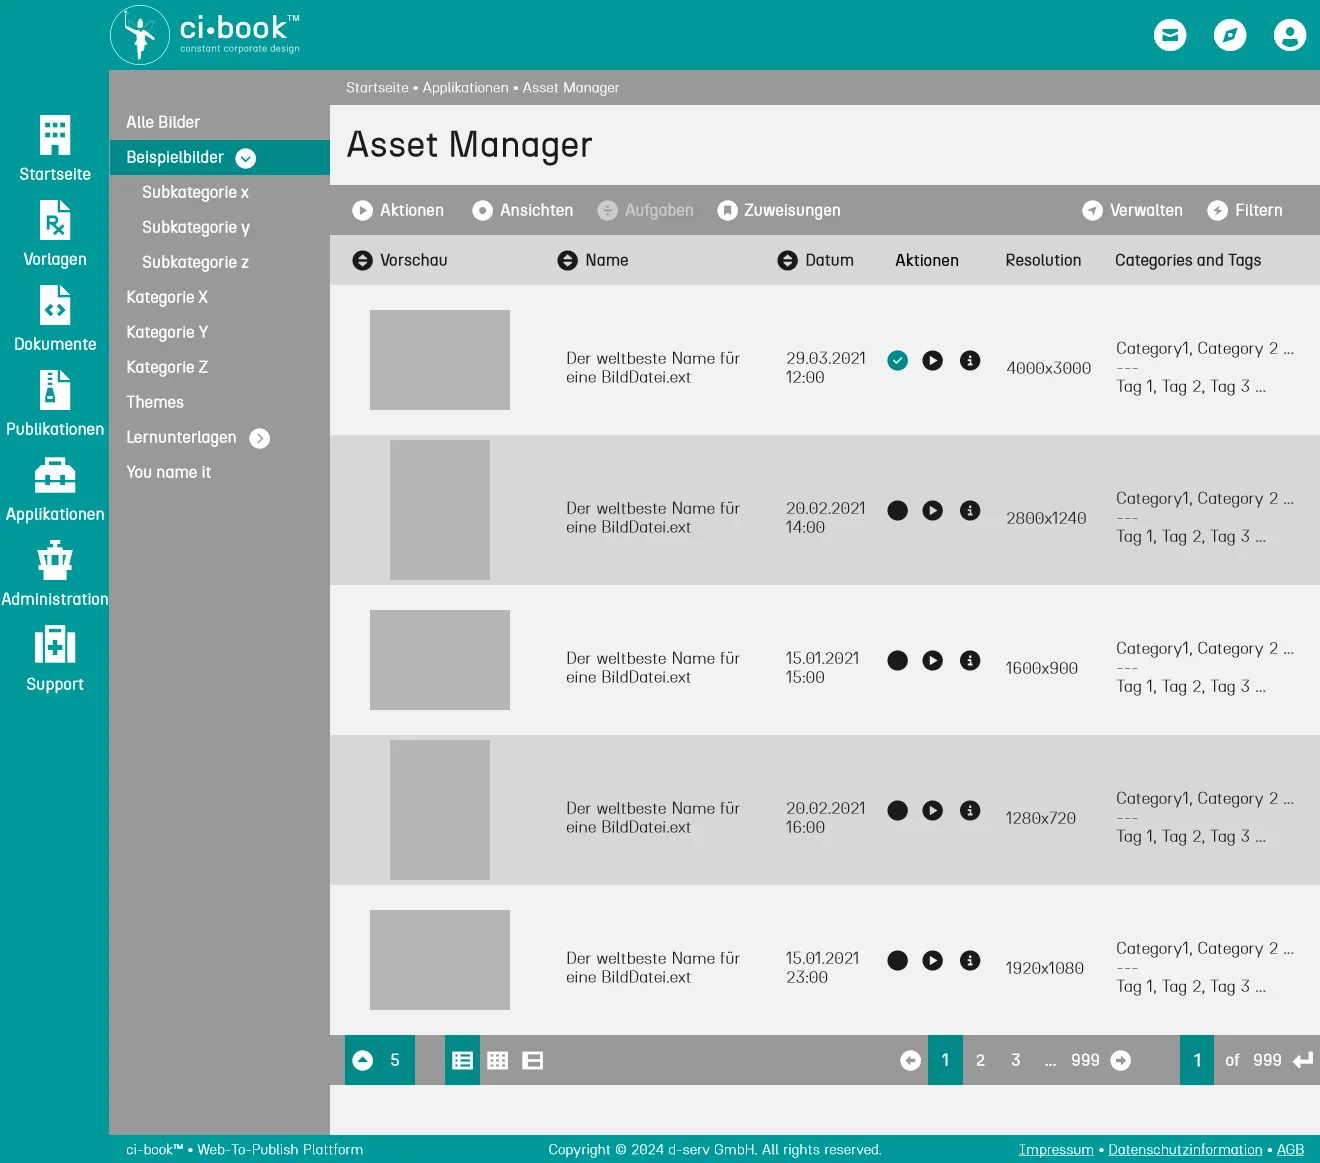1320x1163 pixels.
Task: Click the page number input field
Action: (x=1197, y=1060)
